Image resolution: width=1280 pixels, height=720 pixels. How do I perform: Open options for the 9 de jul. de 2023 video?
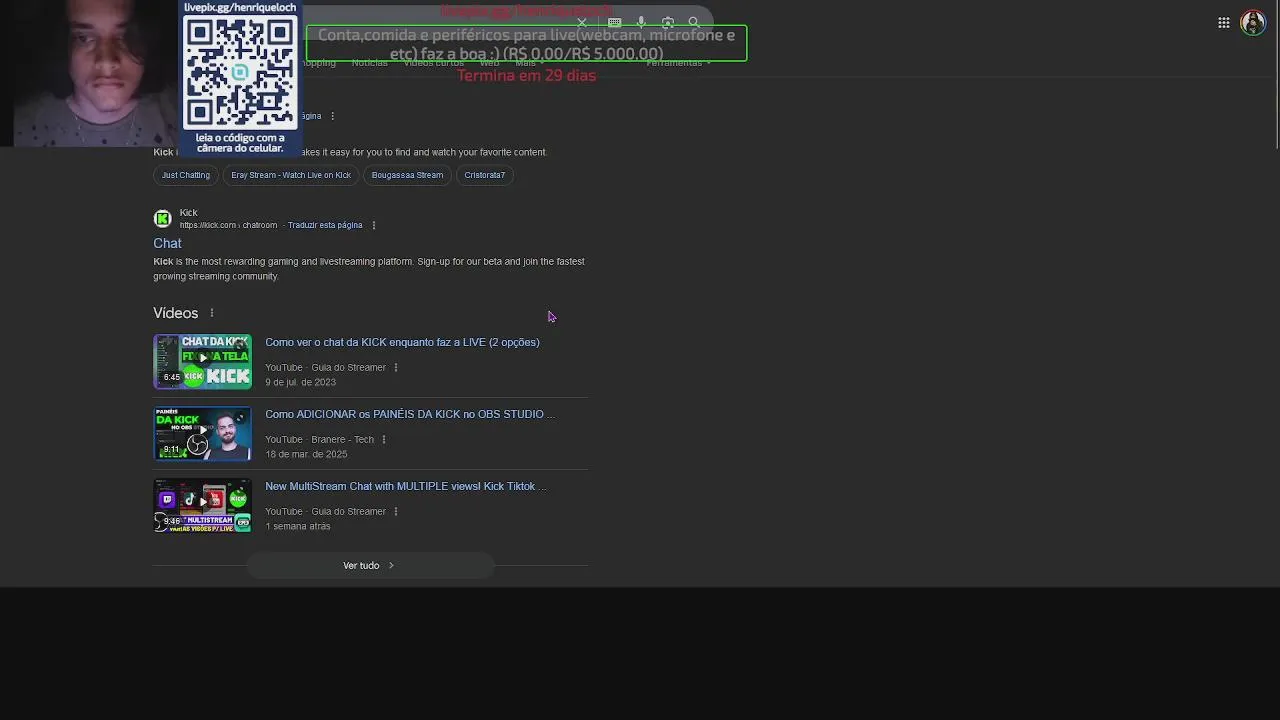[395, 367]
